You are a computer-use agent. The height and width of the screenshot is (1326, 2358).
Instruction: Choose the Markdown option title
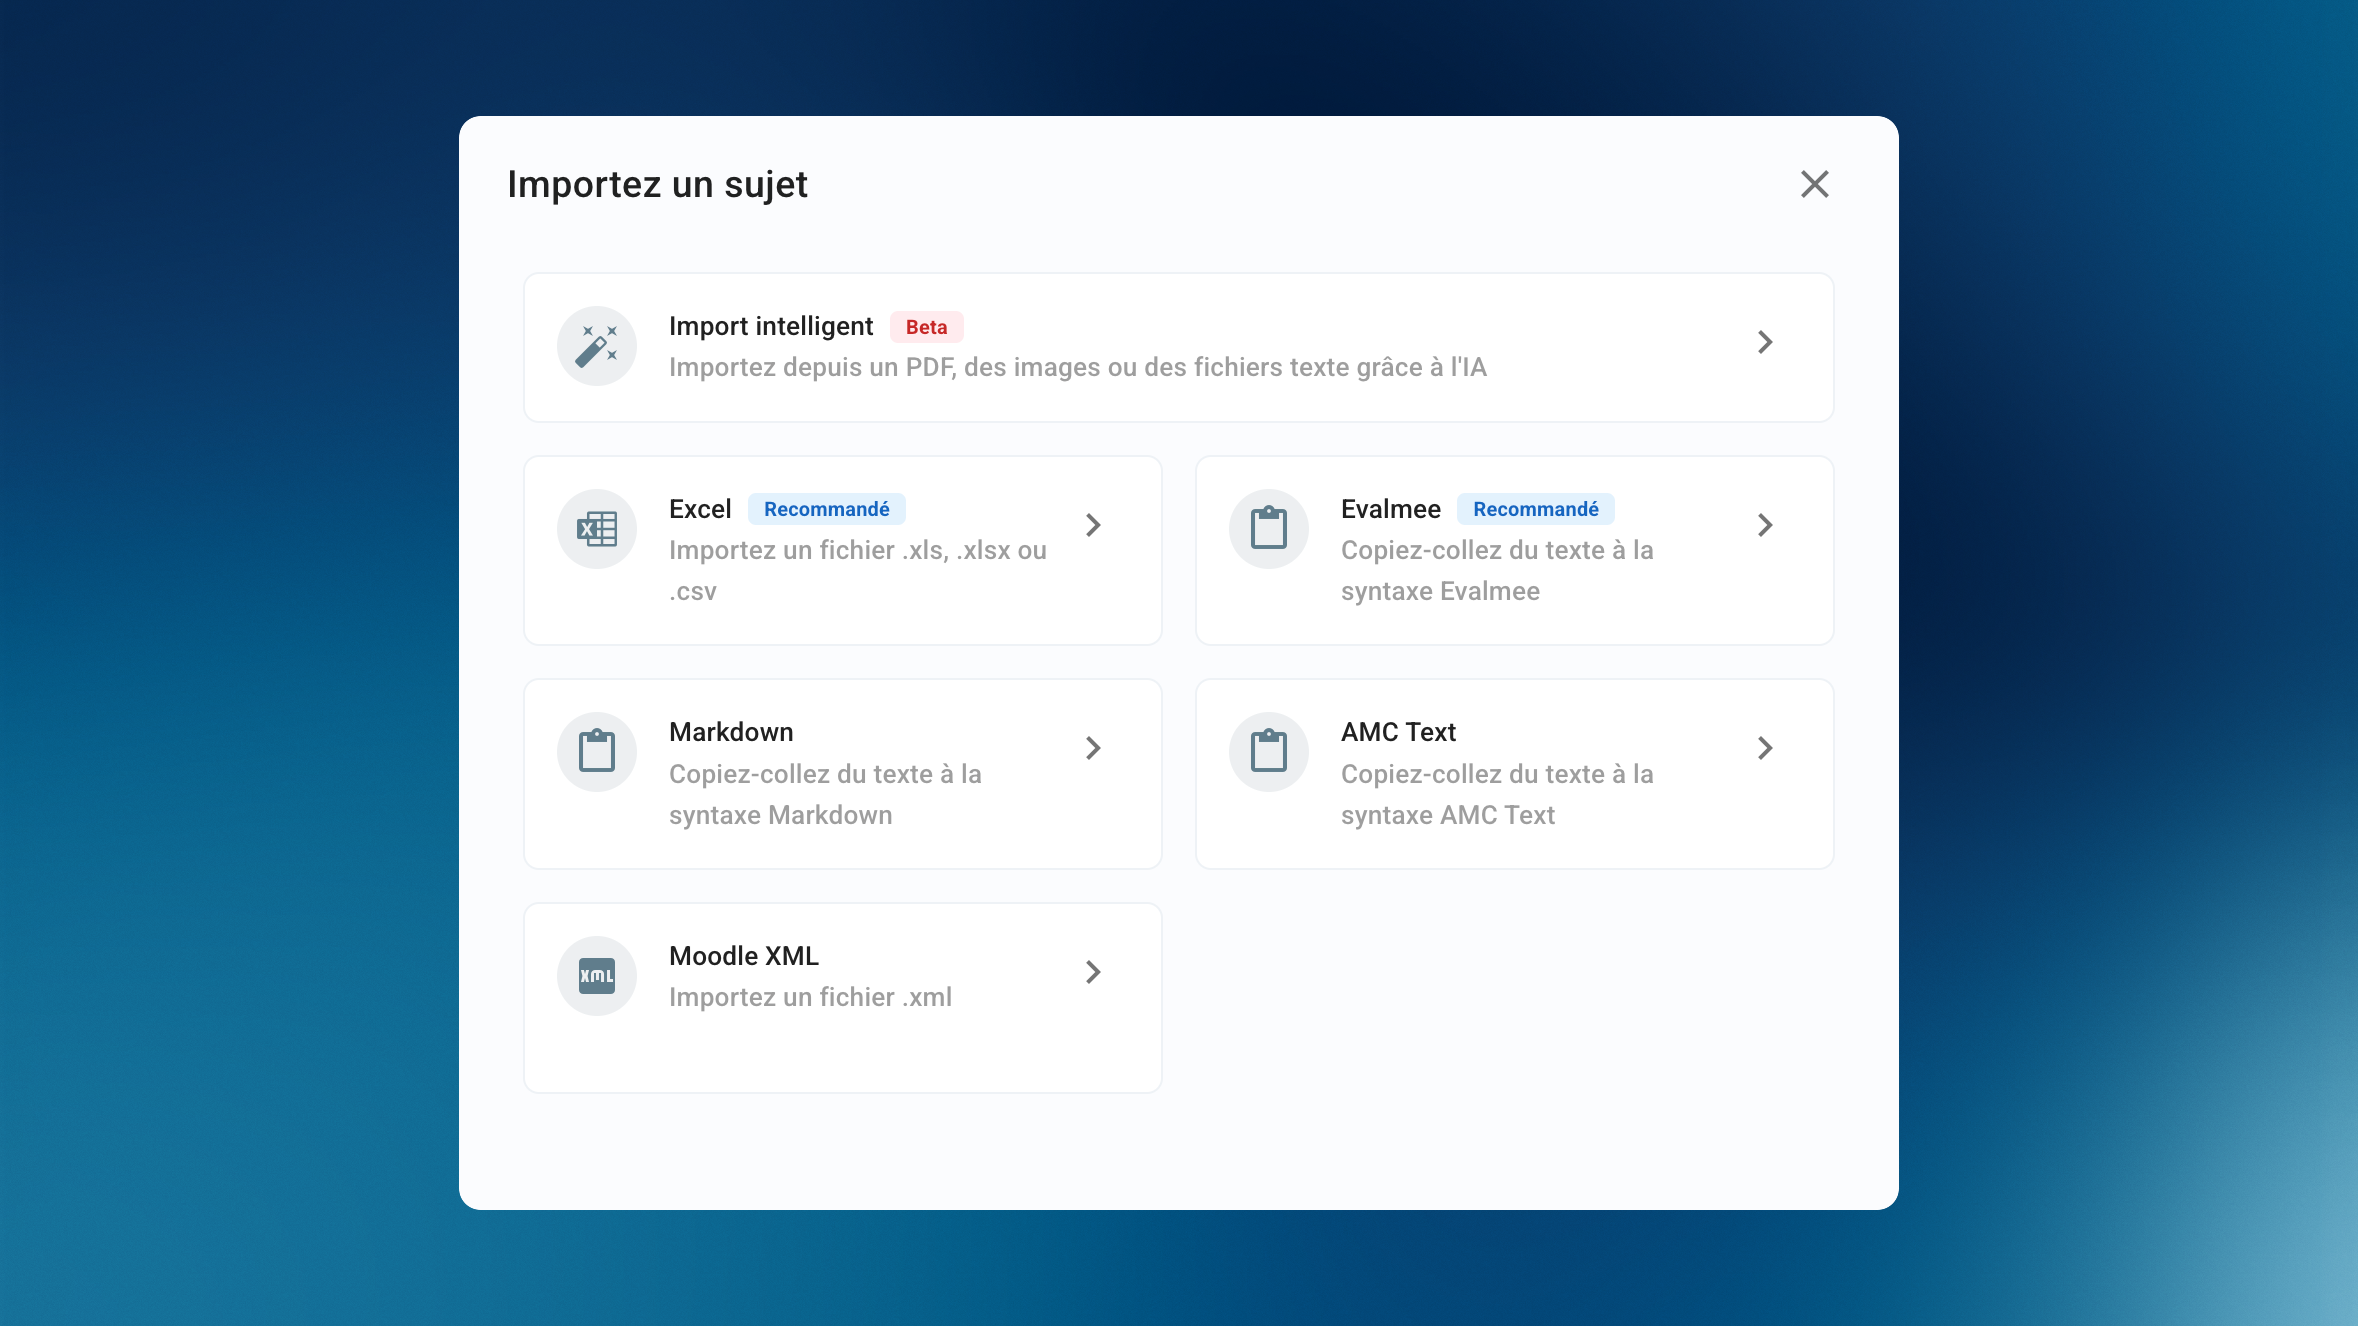(731, 732)
